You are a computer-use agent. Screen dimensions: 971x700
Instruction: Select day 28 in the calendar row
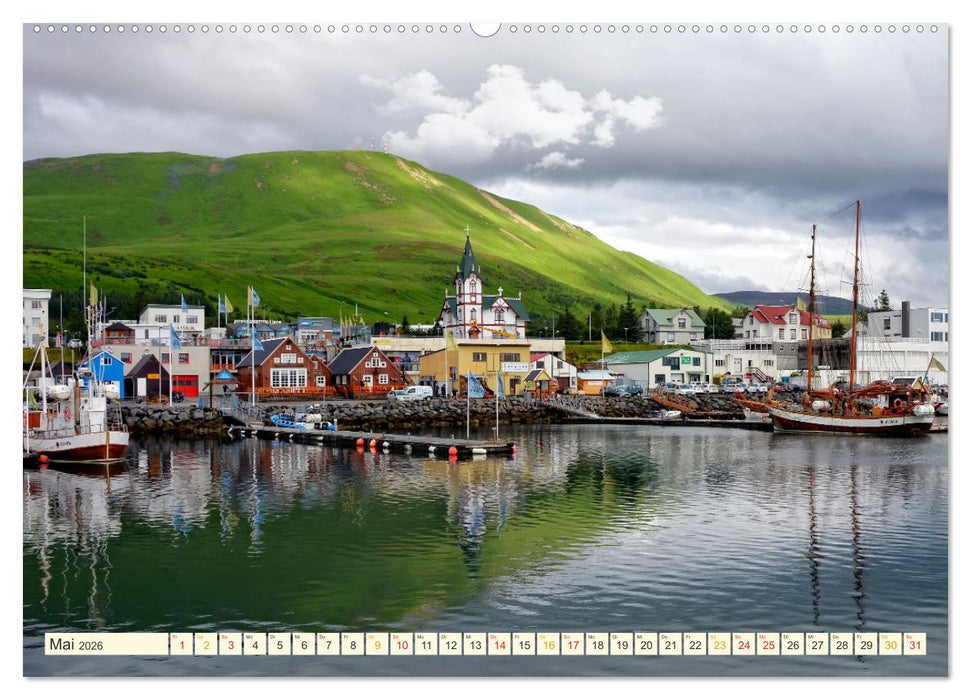pyautogui.click(x=841, y=644)
